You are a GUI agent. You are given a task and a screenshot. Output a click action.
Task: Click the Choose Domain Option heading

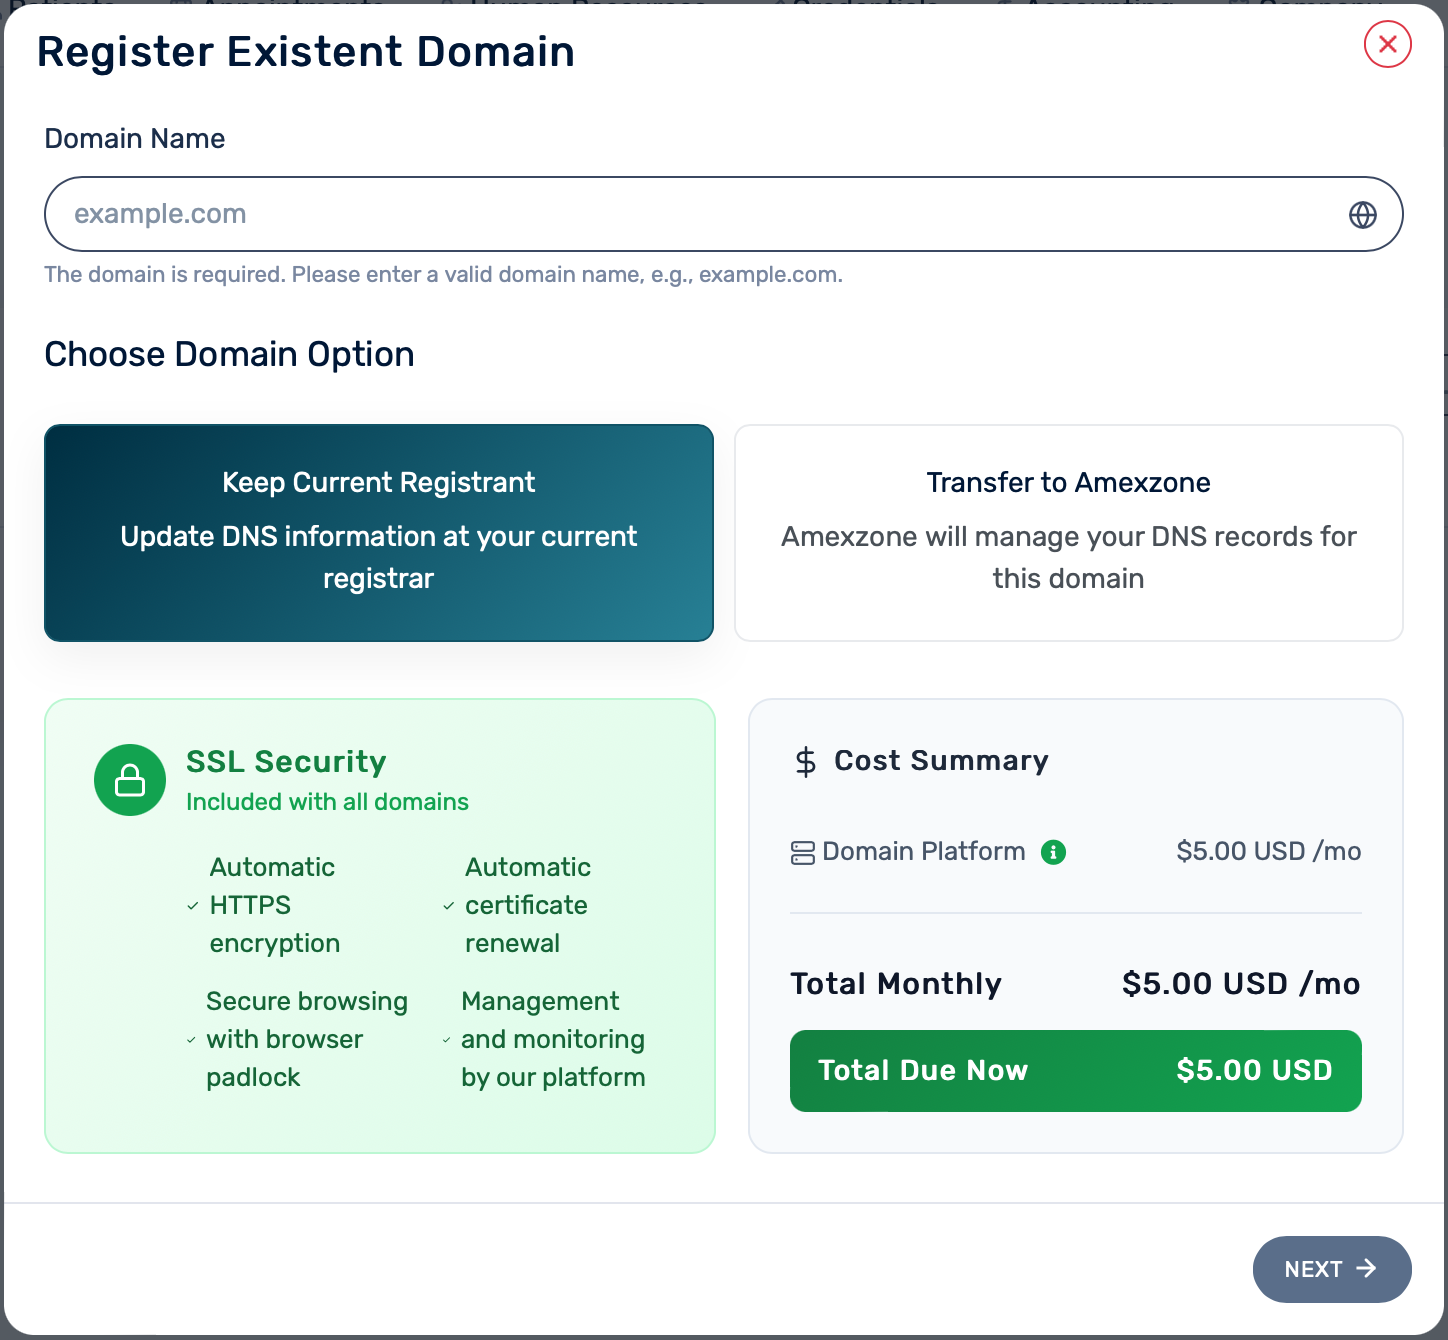(229, 355)
